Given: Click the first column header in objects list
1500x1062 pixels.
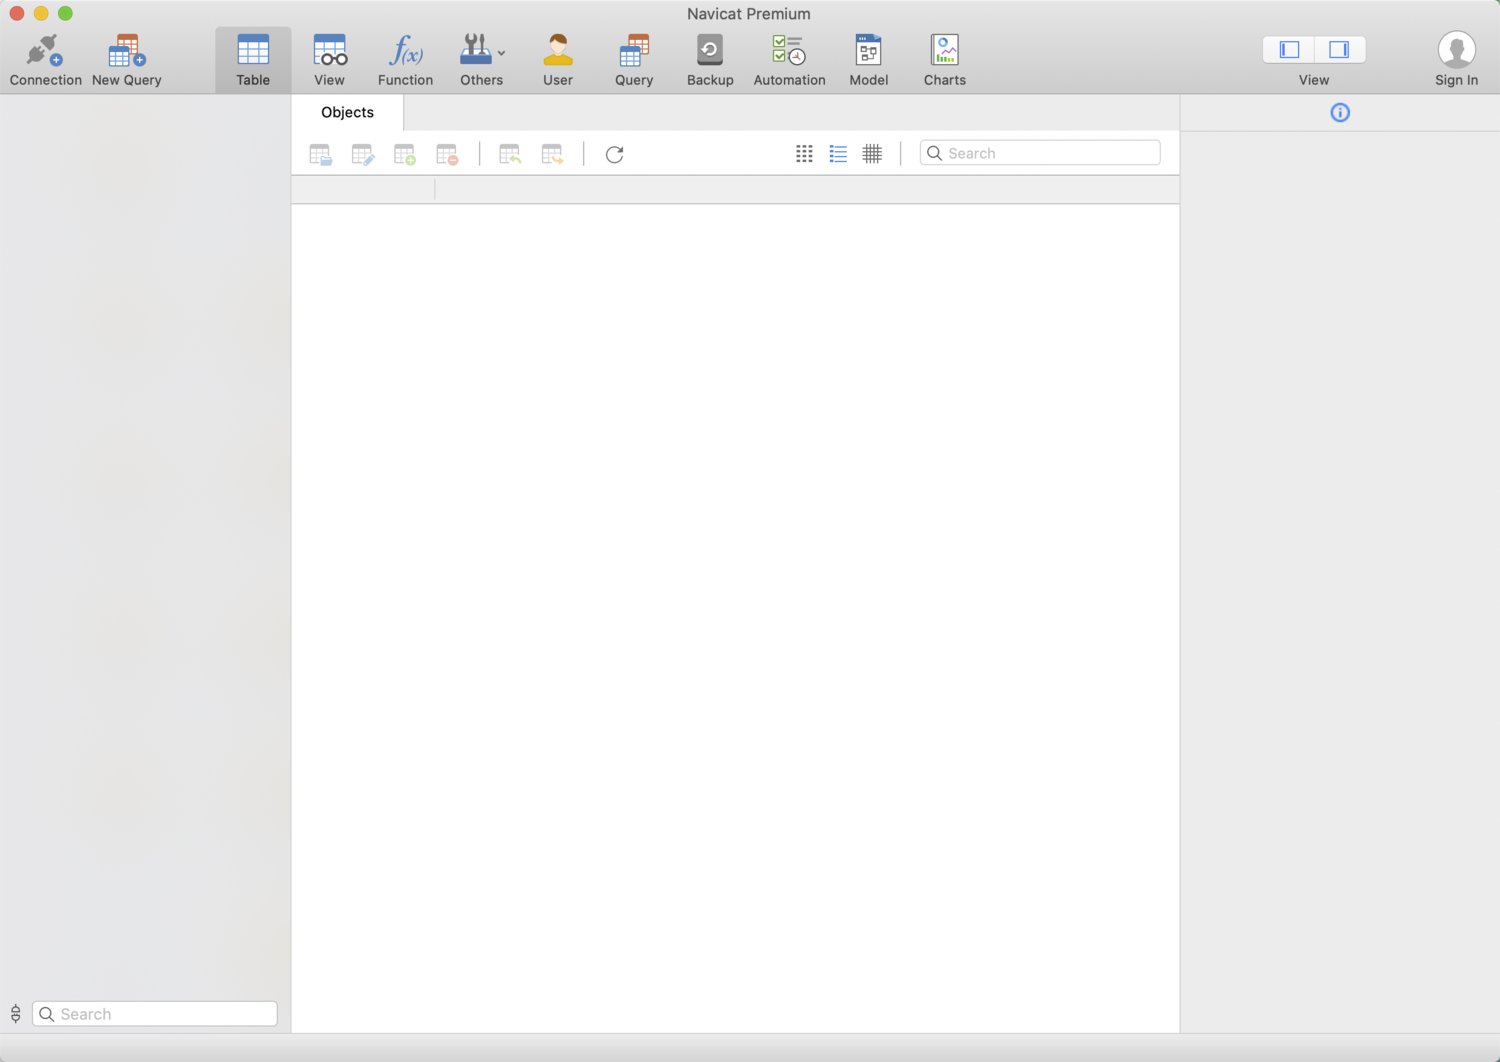Looking at the screenshot, I should point(363,190).
